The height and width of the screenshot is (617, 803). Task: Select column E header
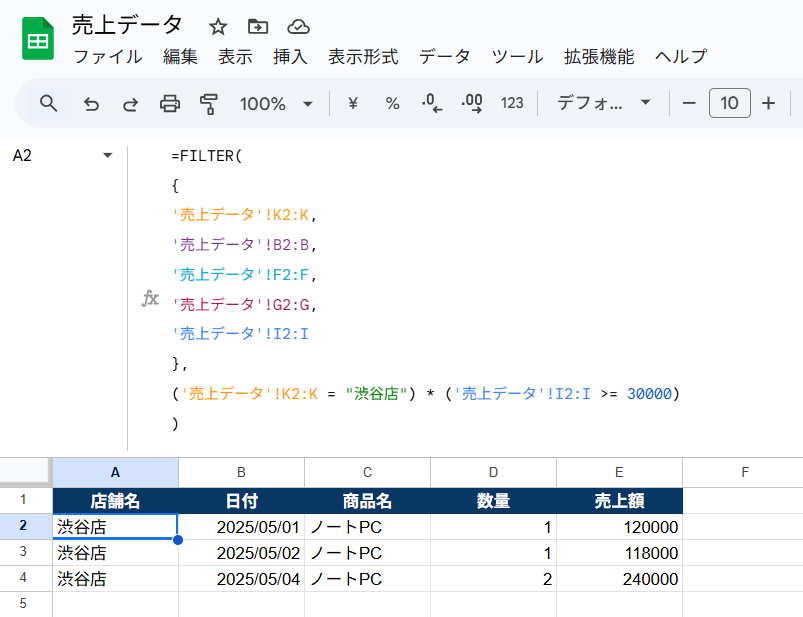[x=619, y=472]
